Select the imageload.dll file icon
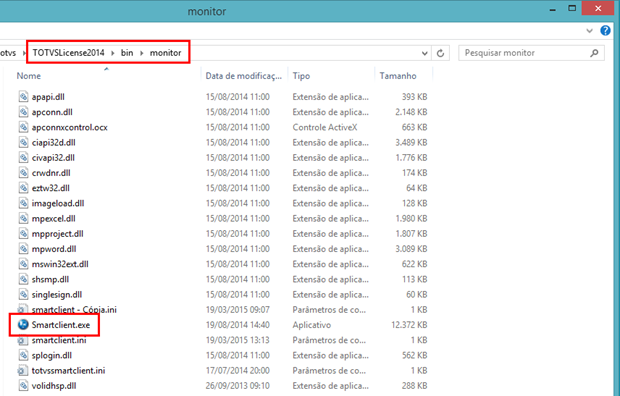Screen dimensions: 620x396 pyautogui.click(x=23, y=203)
